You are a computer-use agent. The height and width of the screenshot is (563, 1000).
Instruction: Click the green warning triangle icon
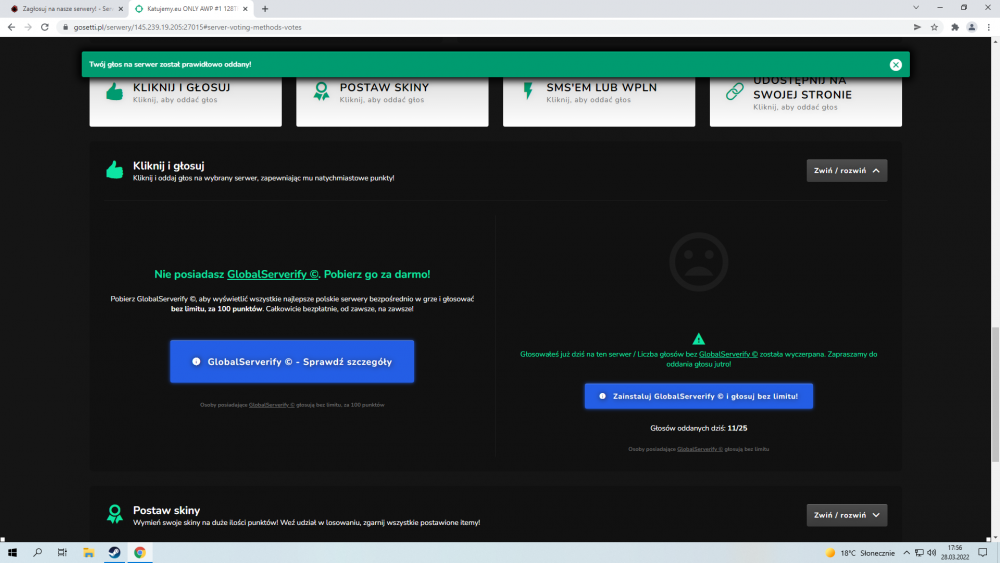[x=698, y=339]
